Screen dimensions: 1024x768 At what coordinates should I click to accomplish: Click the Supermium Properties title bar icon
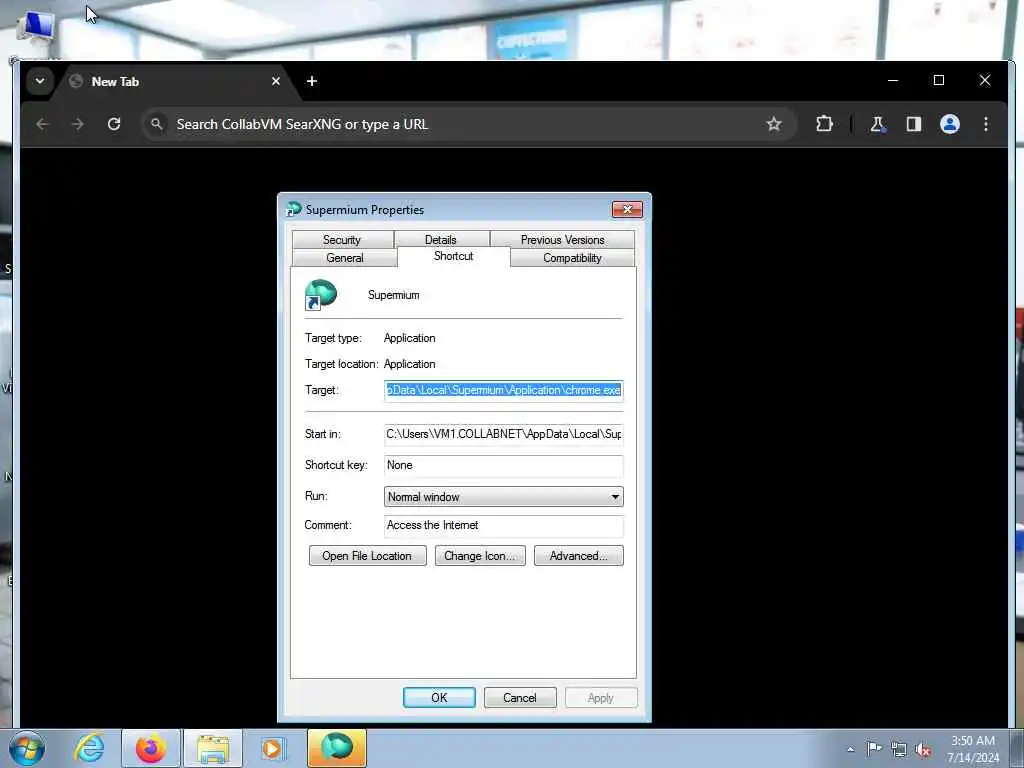click(294, 209)
